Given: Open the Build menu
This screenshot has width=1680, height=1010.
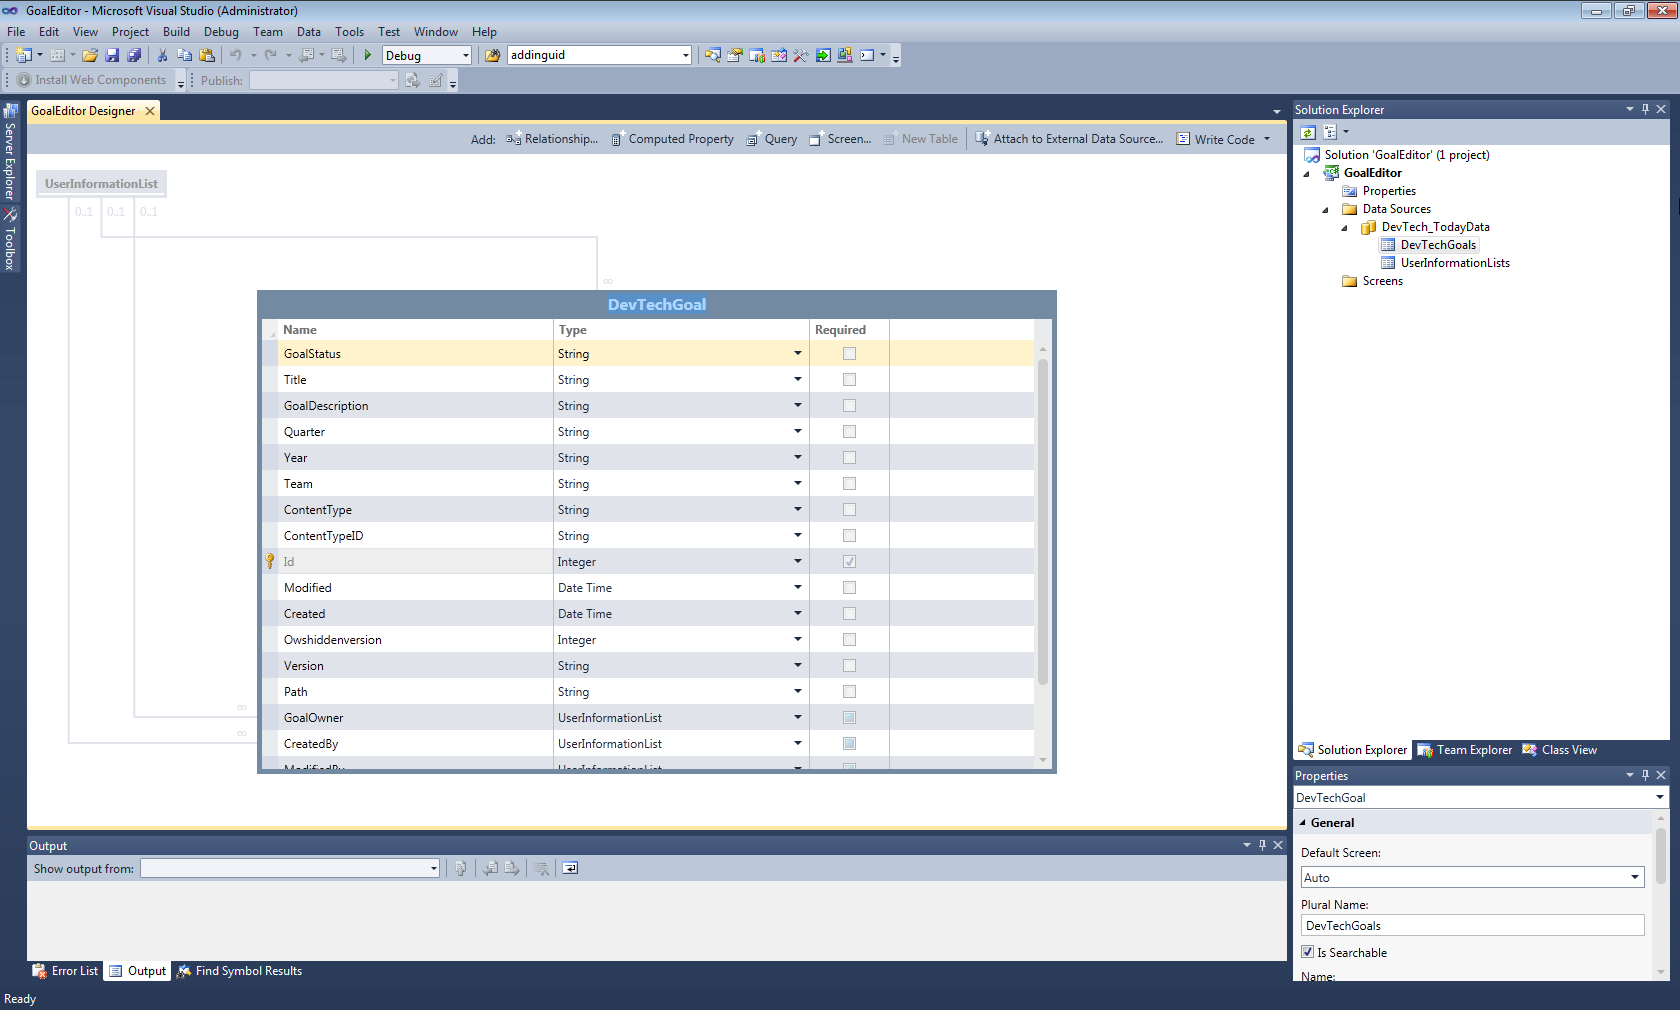Looking at the screenshot, I should (176, 32).
